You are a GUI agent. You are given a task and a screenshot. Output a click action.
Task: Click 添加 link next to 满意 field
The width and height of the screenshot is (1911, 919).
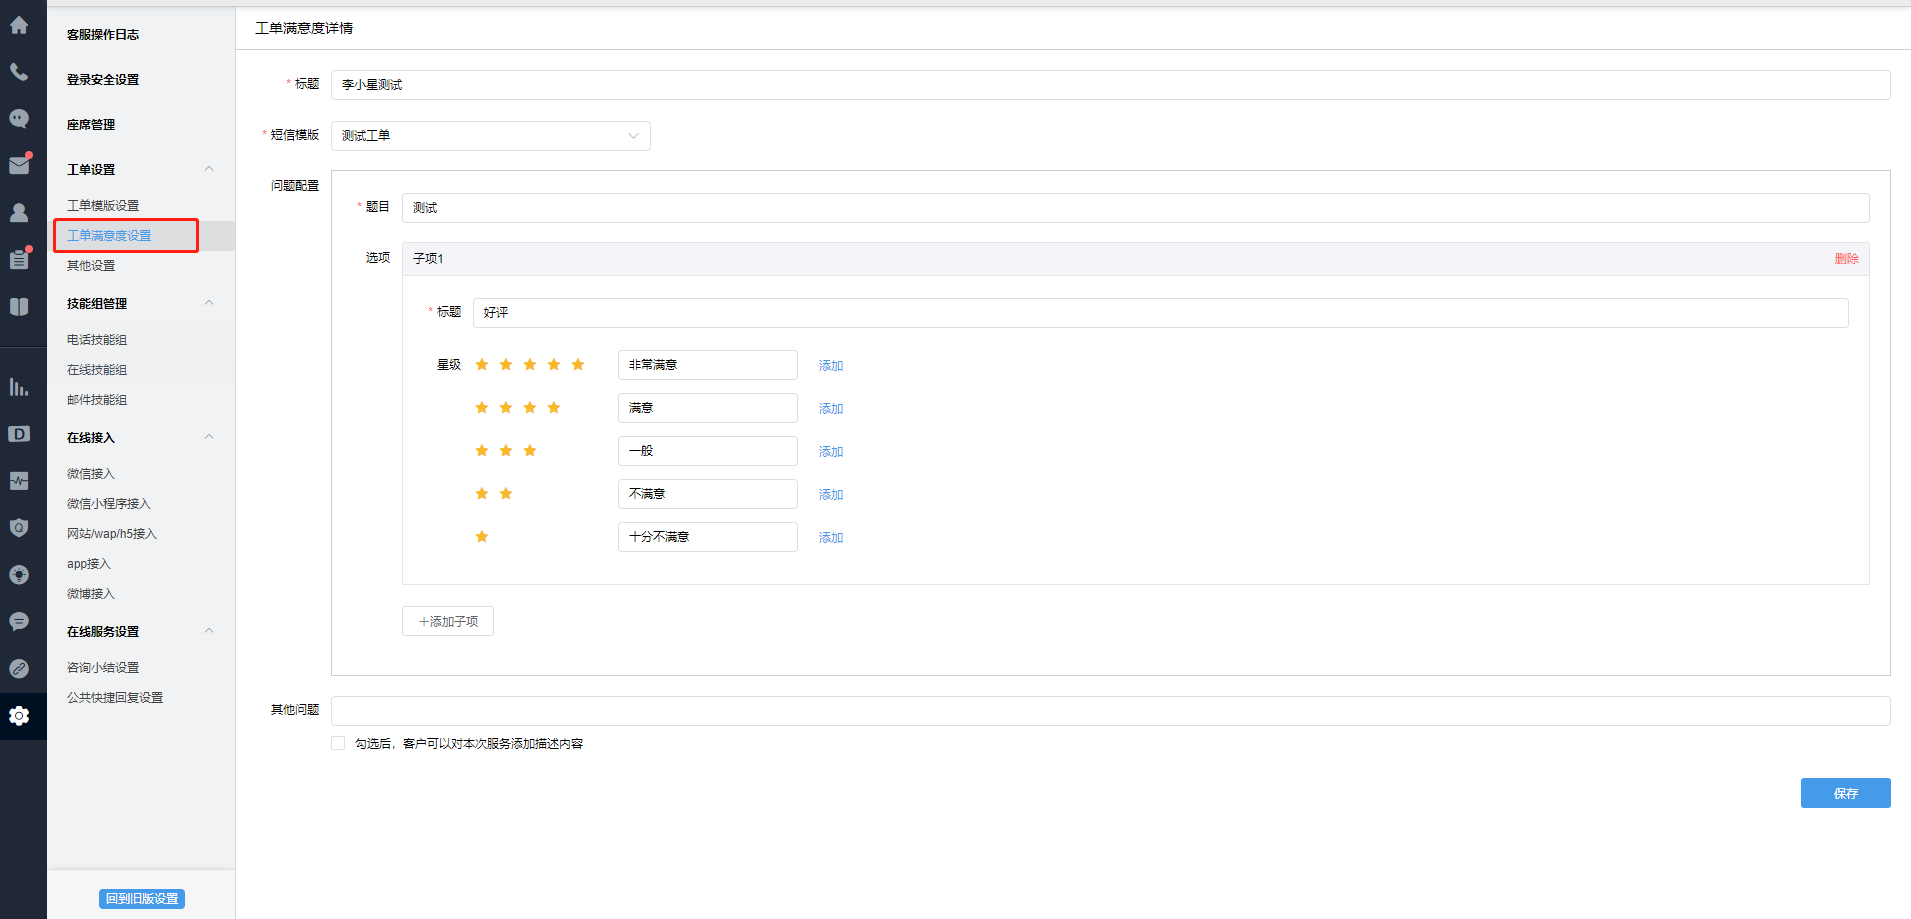[831, 409]
